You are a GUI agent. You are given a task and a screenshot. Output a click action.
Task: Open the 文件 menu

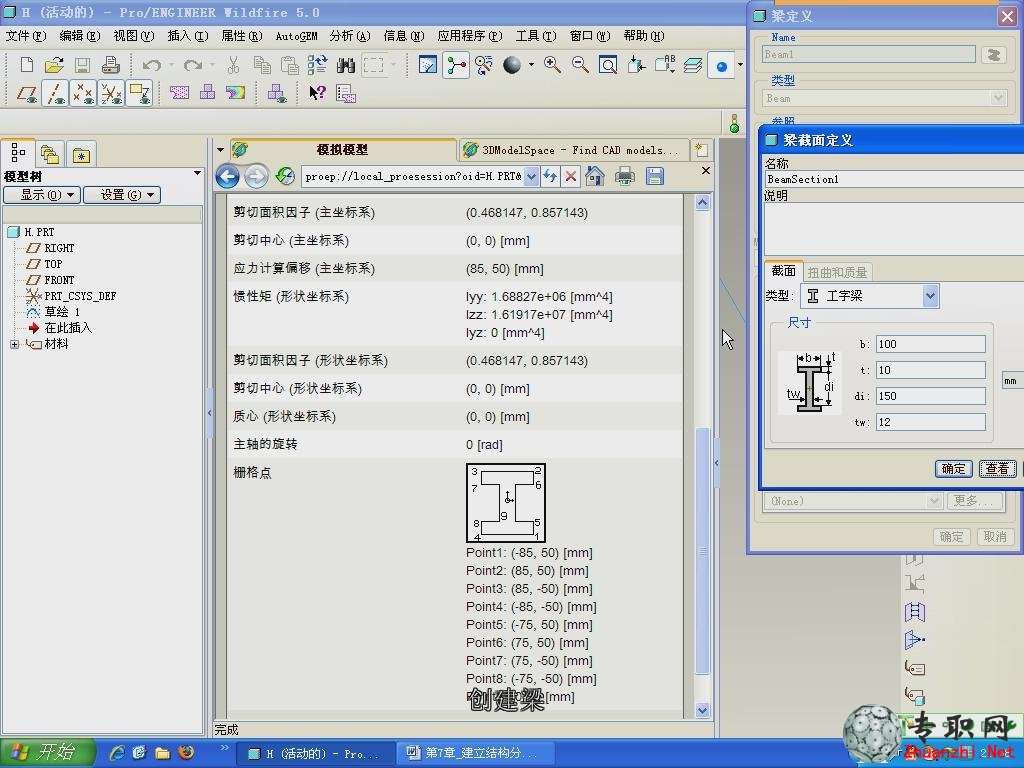tap(26, 36)
